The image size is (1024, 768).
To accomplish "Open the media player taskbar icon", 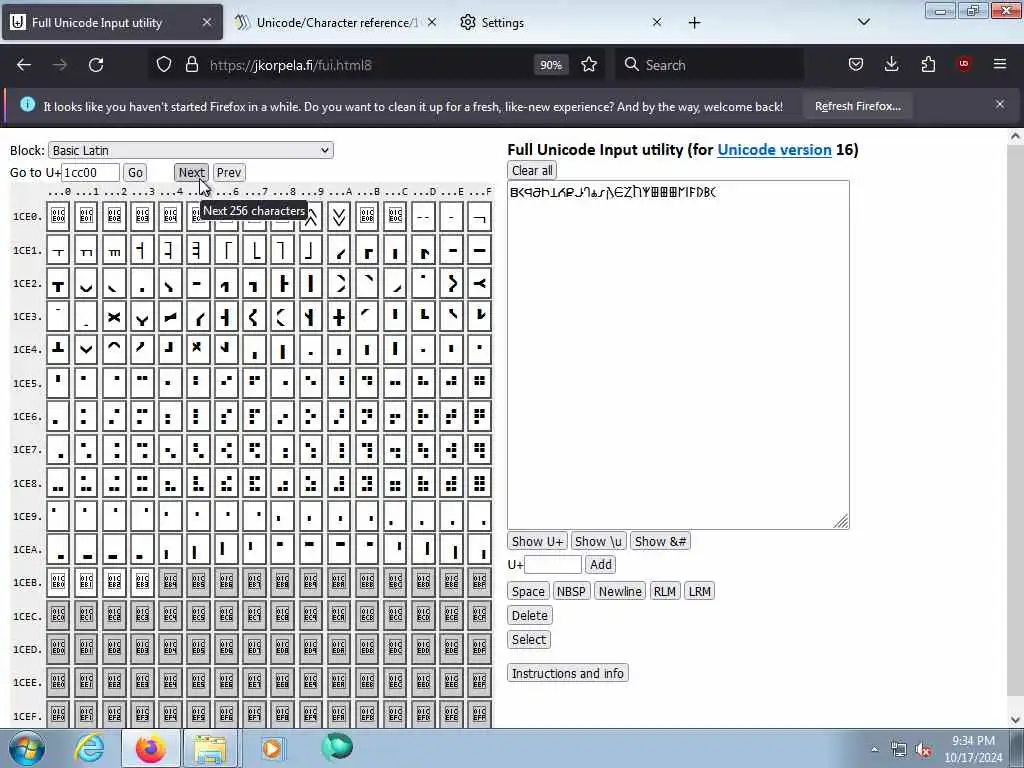I will tap(272, 748).
